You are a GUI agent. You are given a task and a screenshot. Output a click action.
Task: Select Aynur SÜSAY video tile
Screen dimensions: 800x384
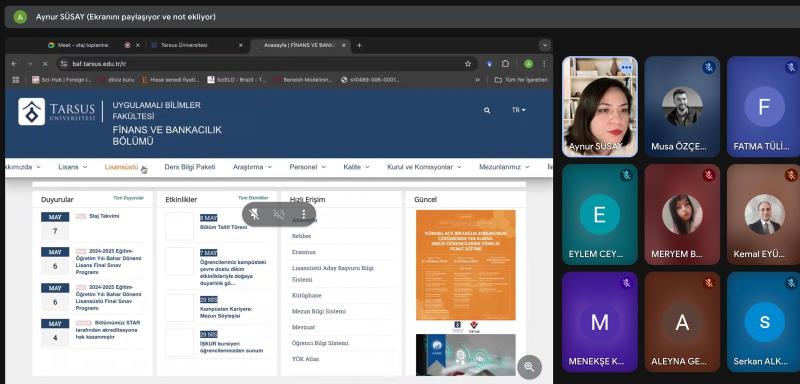point(599,107)
